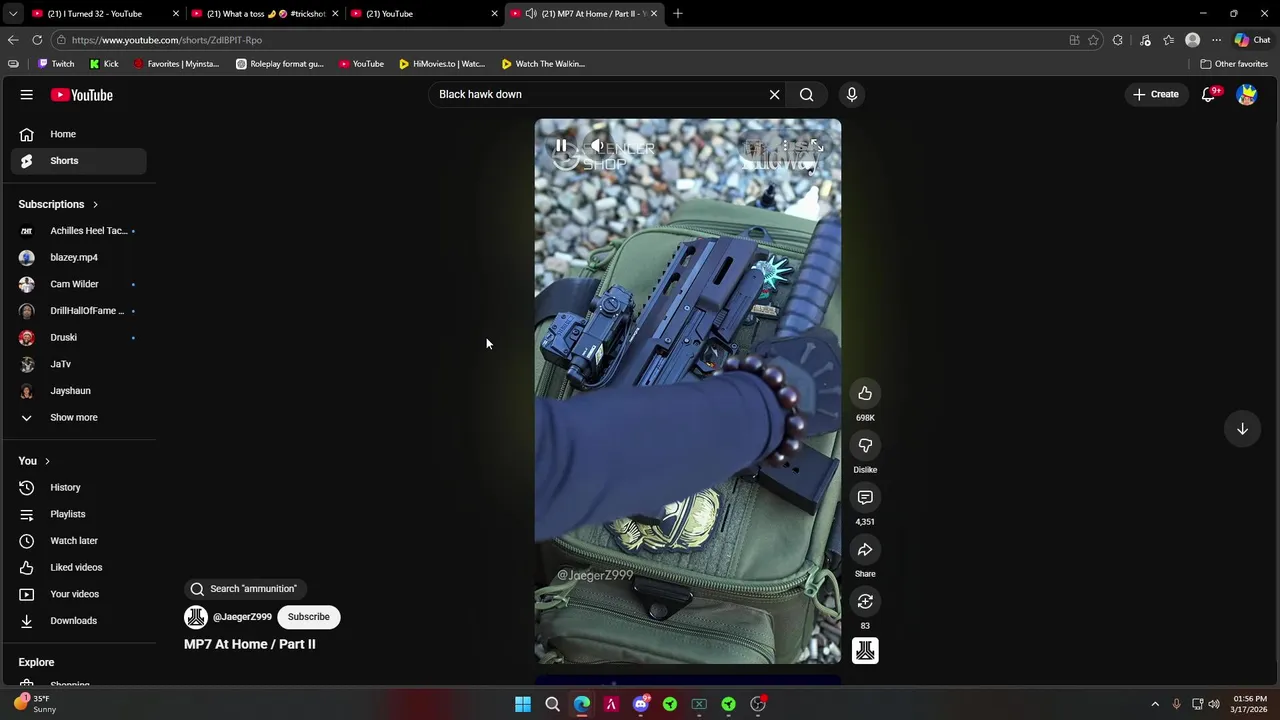Screen dimensions: 1280x720
Task: Open DrillHallOfFame channel
Action: tap(79, 310)
